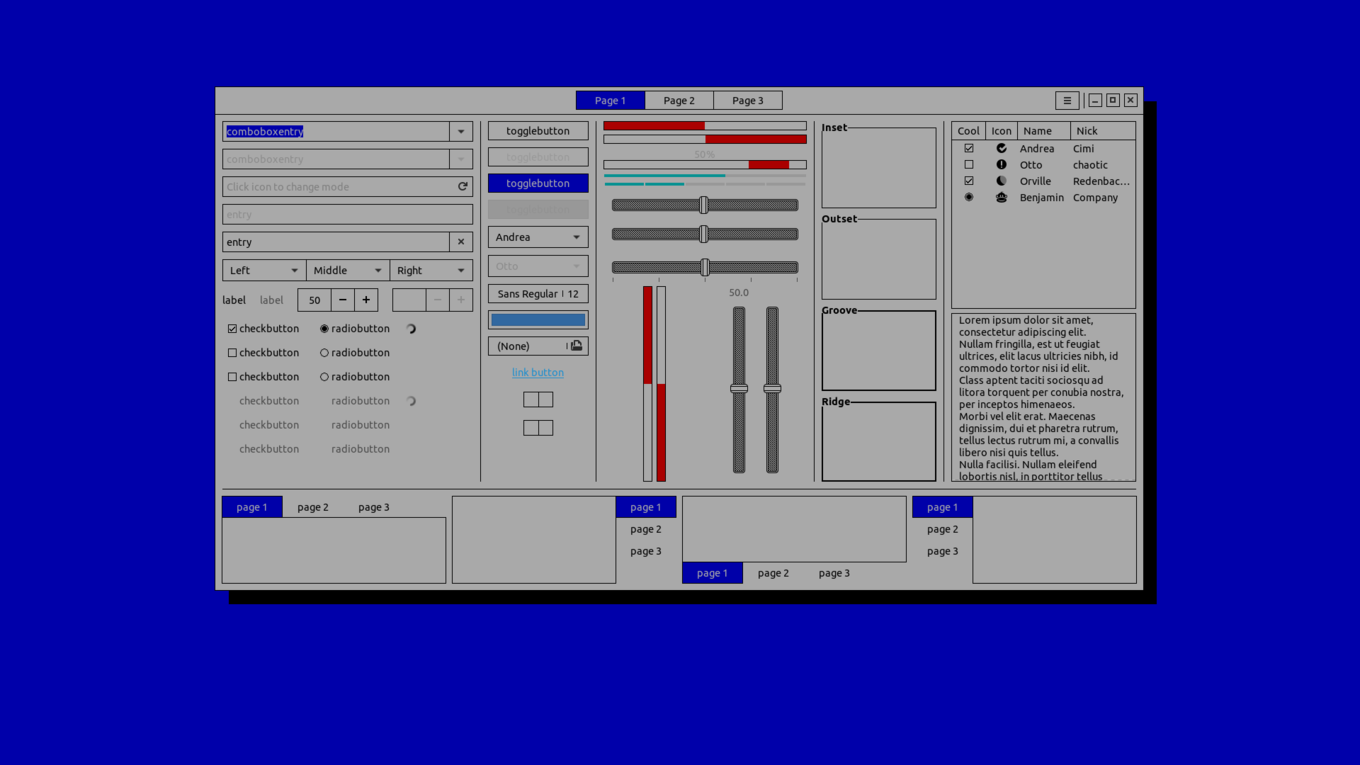Image resolution: width=1360 pixels, height=765 pixels.
Task: Click Benjamin's icon in the list row
Action: 1001,197
